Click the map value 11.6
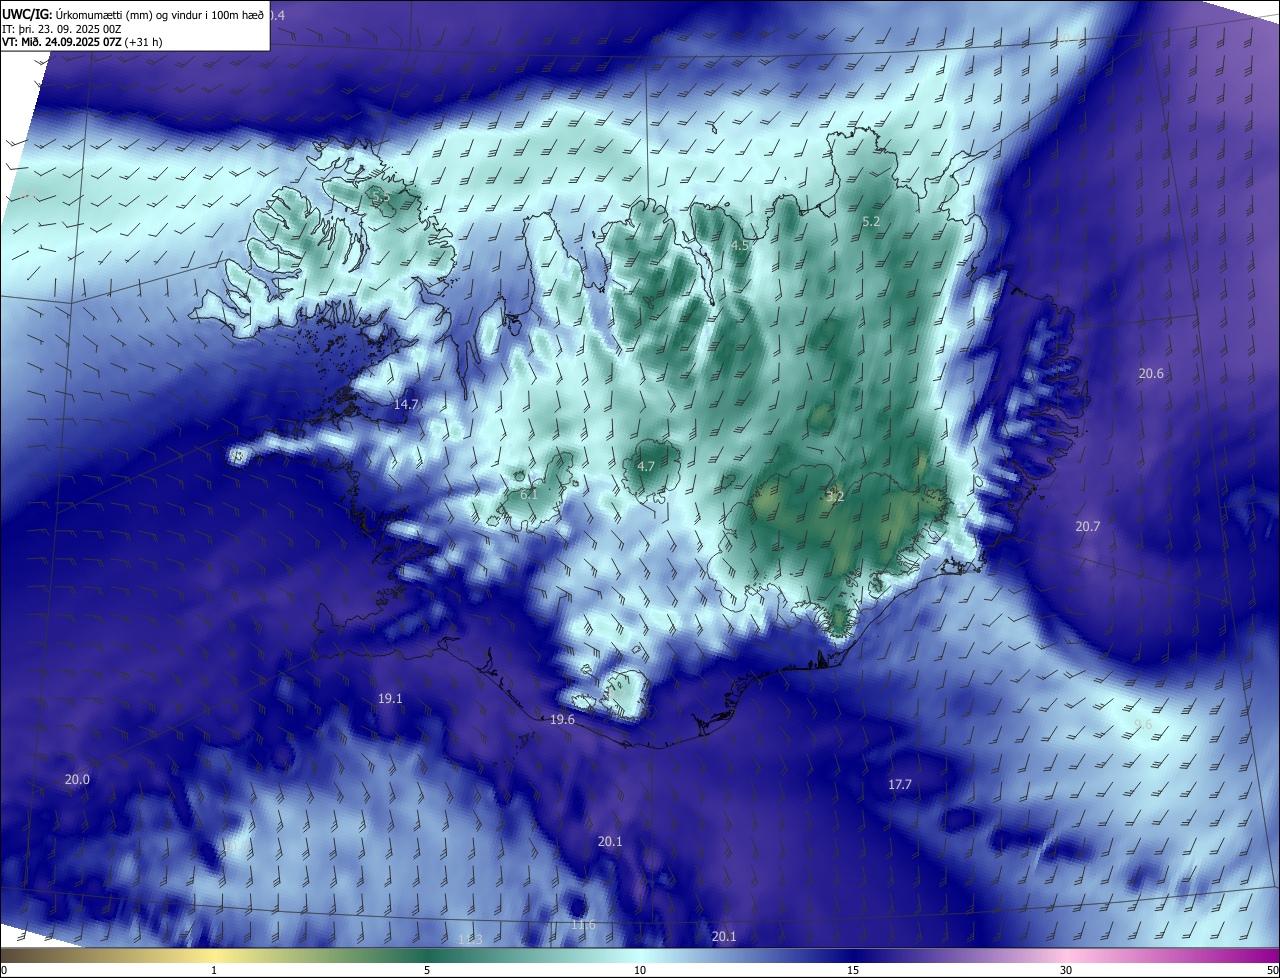The width and height of the screenshot is (1280, 978). tap(583, 926)
